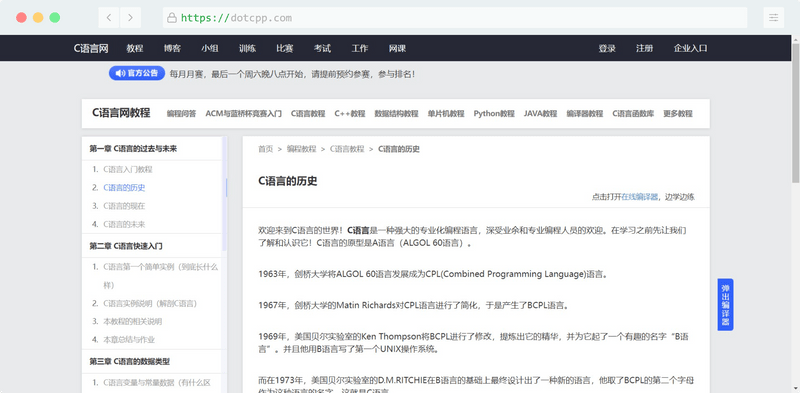
Task: Open the C语言网 site logo
Action: (91, 48)
